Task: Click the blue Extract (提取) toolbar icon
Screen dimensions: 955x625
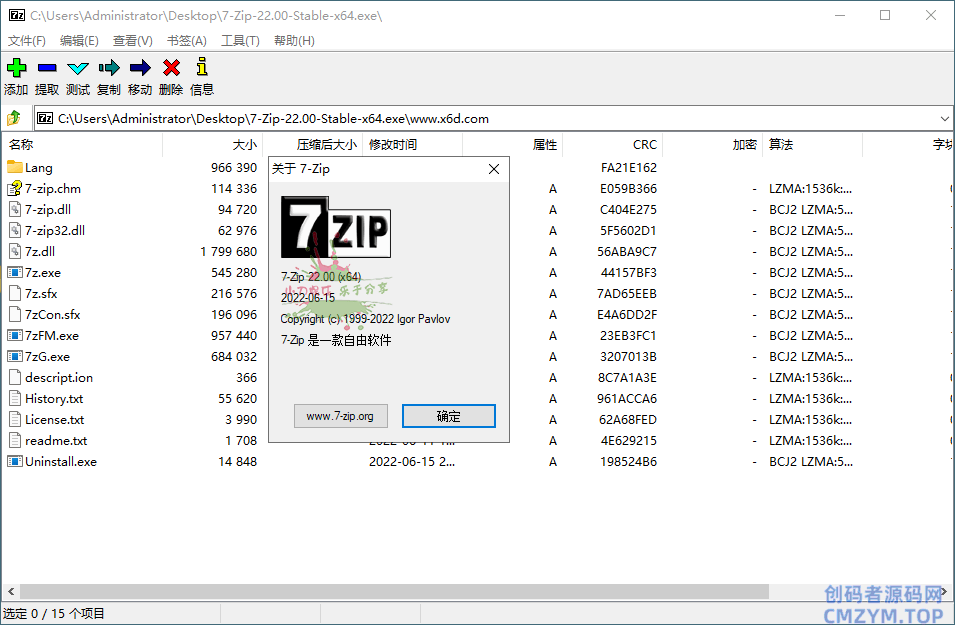Action: click(47, 68)
